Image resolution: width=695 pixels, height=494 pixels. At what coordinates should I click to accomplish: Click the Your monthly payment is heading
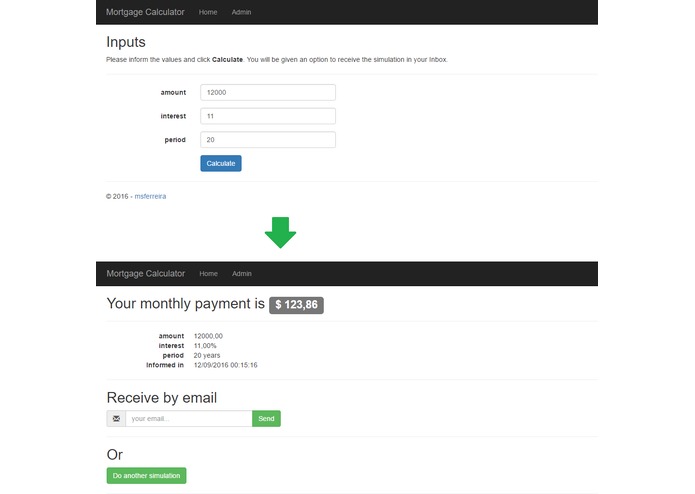[185, 303]
